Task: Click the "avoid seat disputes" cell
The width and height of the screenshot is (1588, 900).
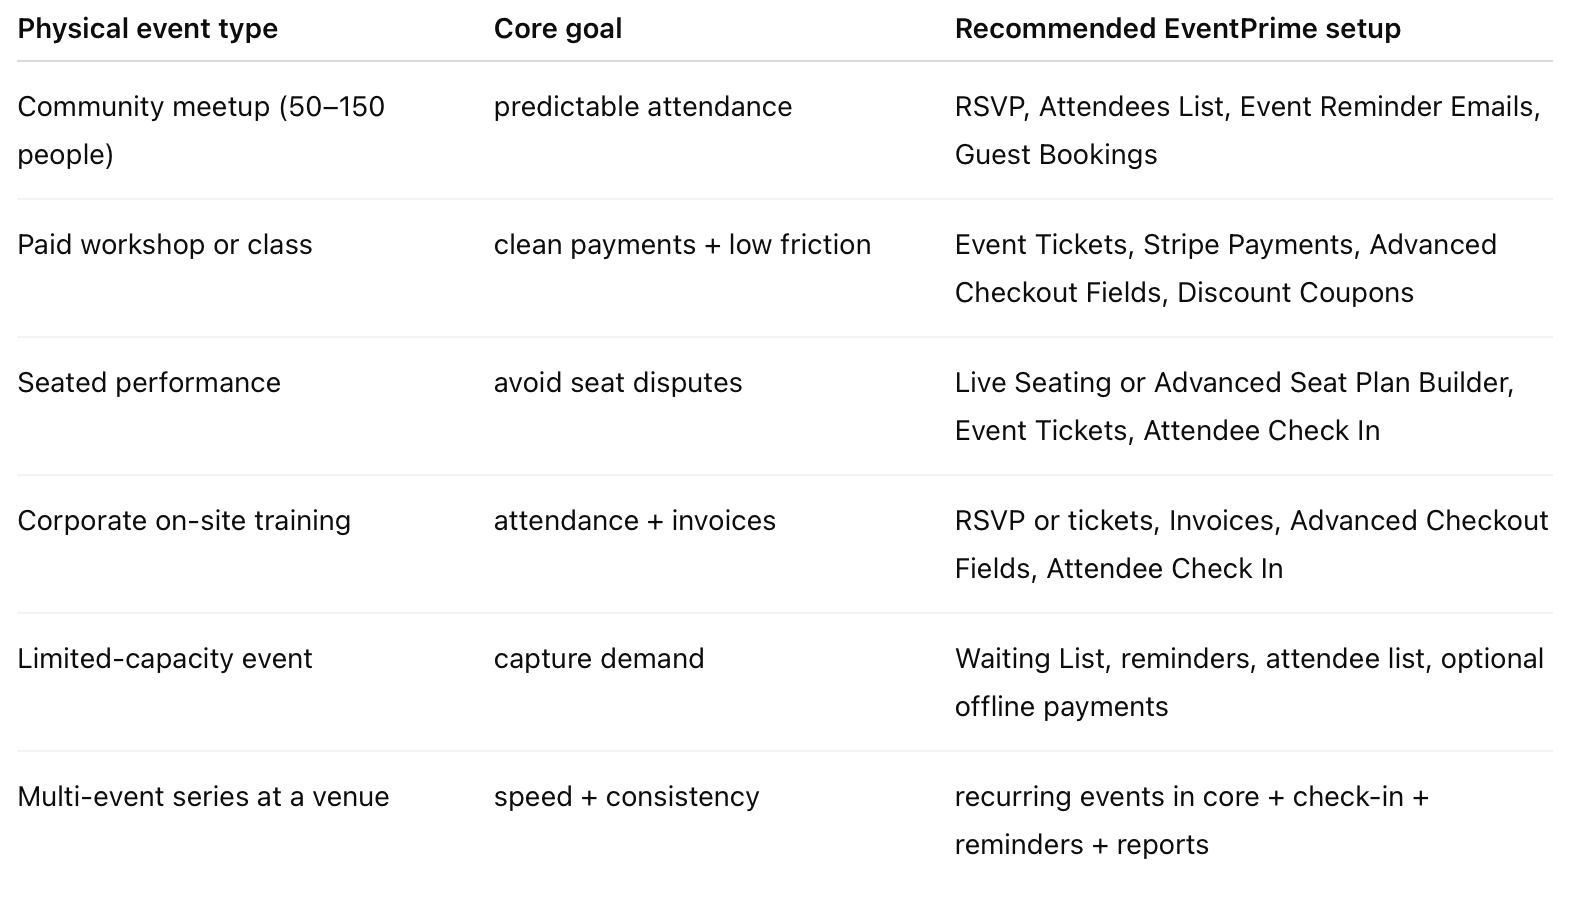Action: point(618,383)
